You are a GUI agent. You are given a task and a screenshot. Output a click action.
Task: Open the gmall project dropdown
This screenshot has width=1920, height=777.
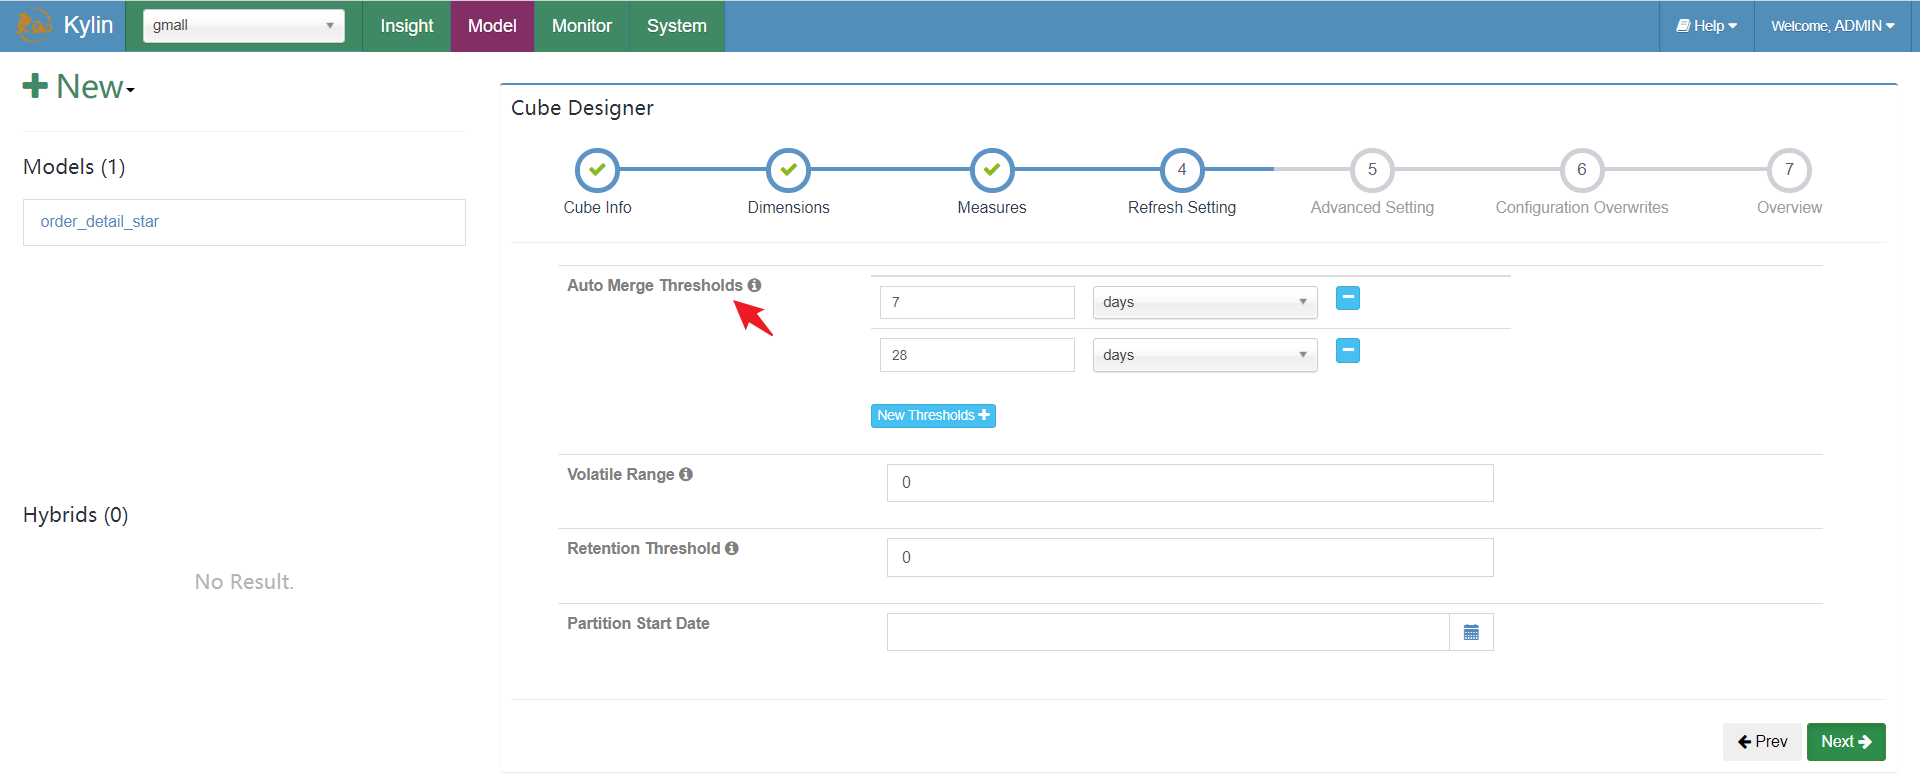244,26
